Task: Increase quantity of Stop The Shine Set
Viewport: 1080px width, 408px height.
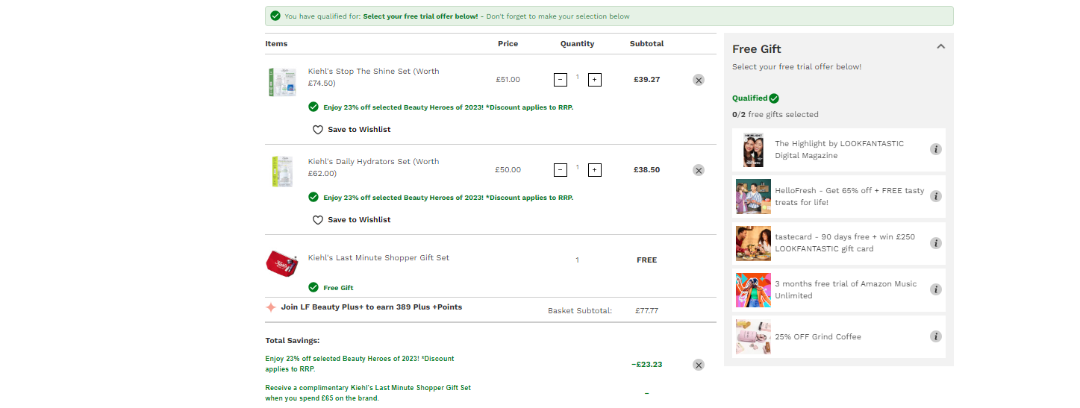Action: click(x=595, y=80)
